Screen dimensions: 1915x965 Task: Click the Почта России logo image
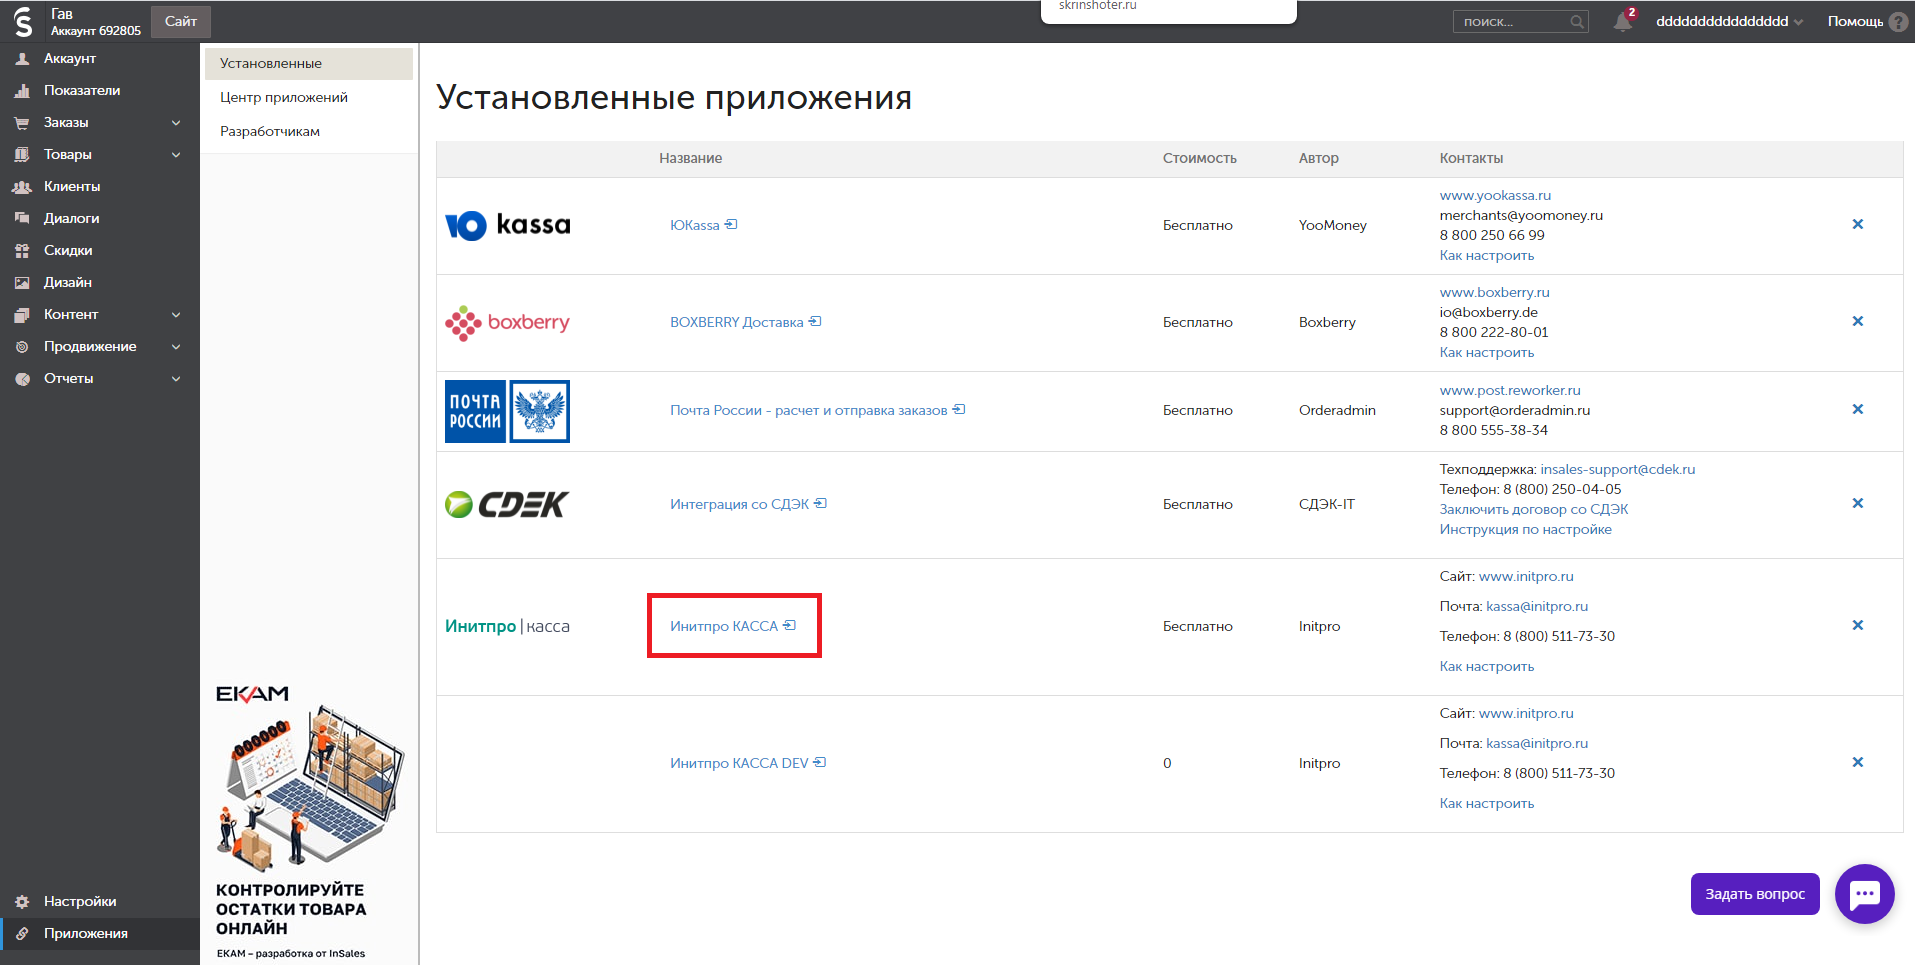(x=507, y=411)
